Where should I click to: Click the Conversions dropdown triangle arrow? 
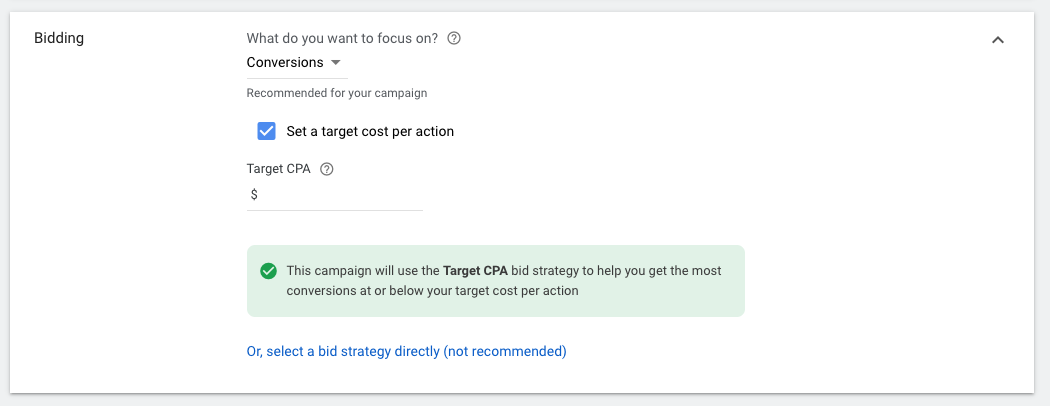point(336,62)
